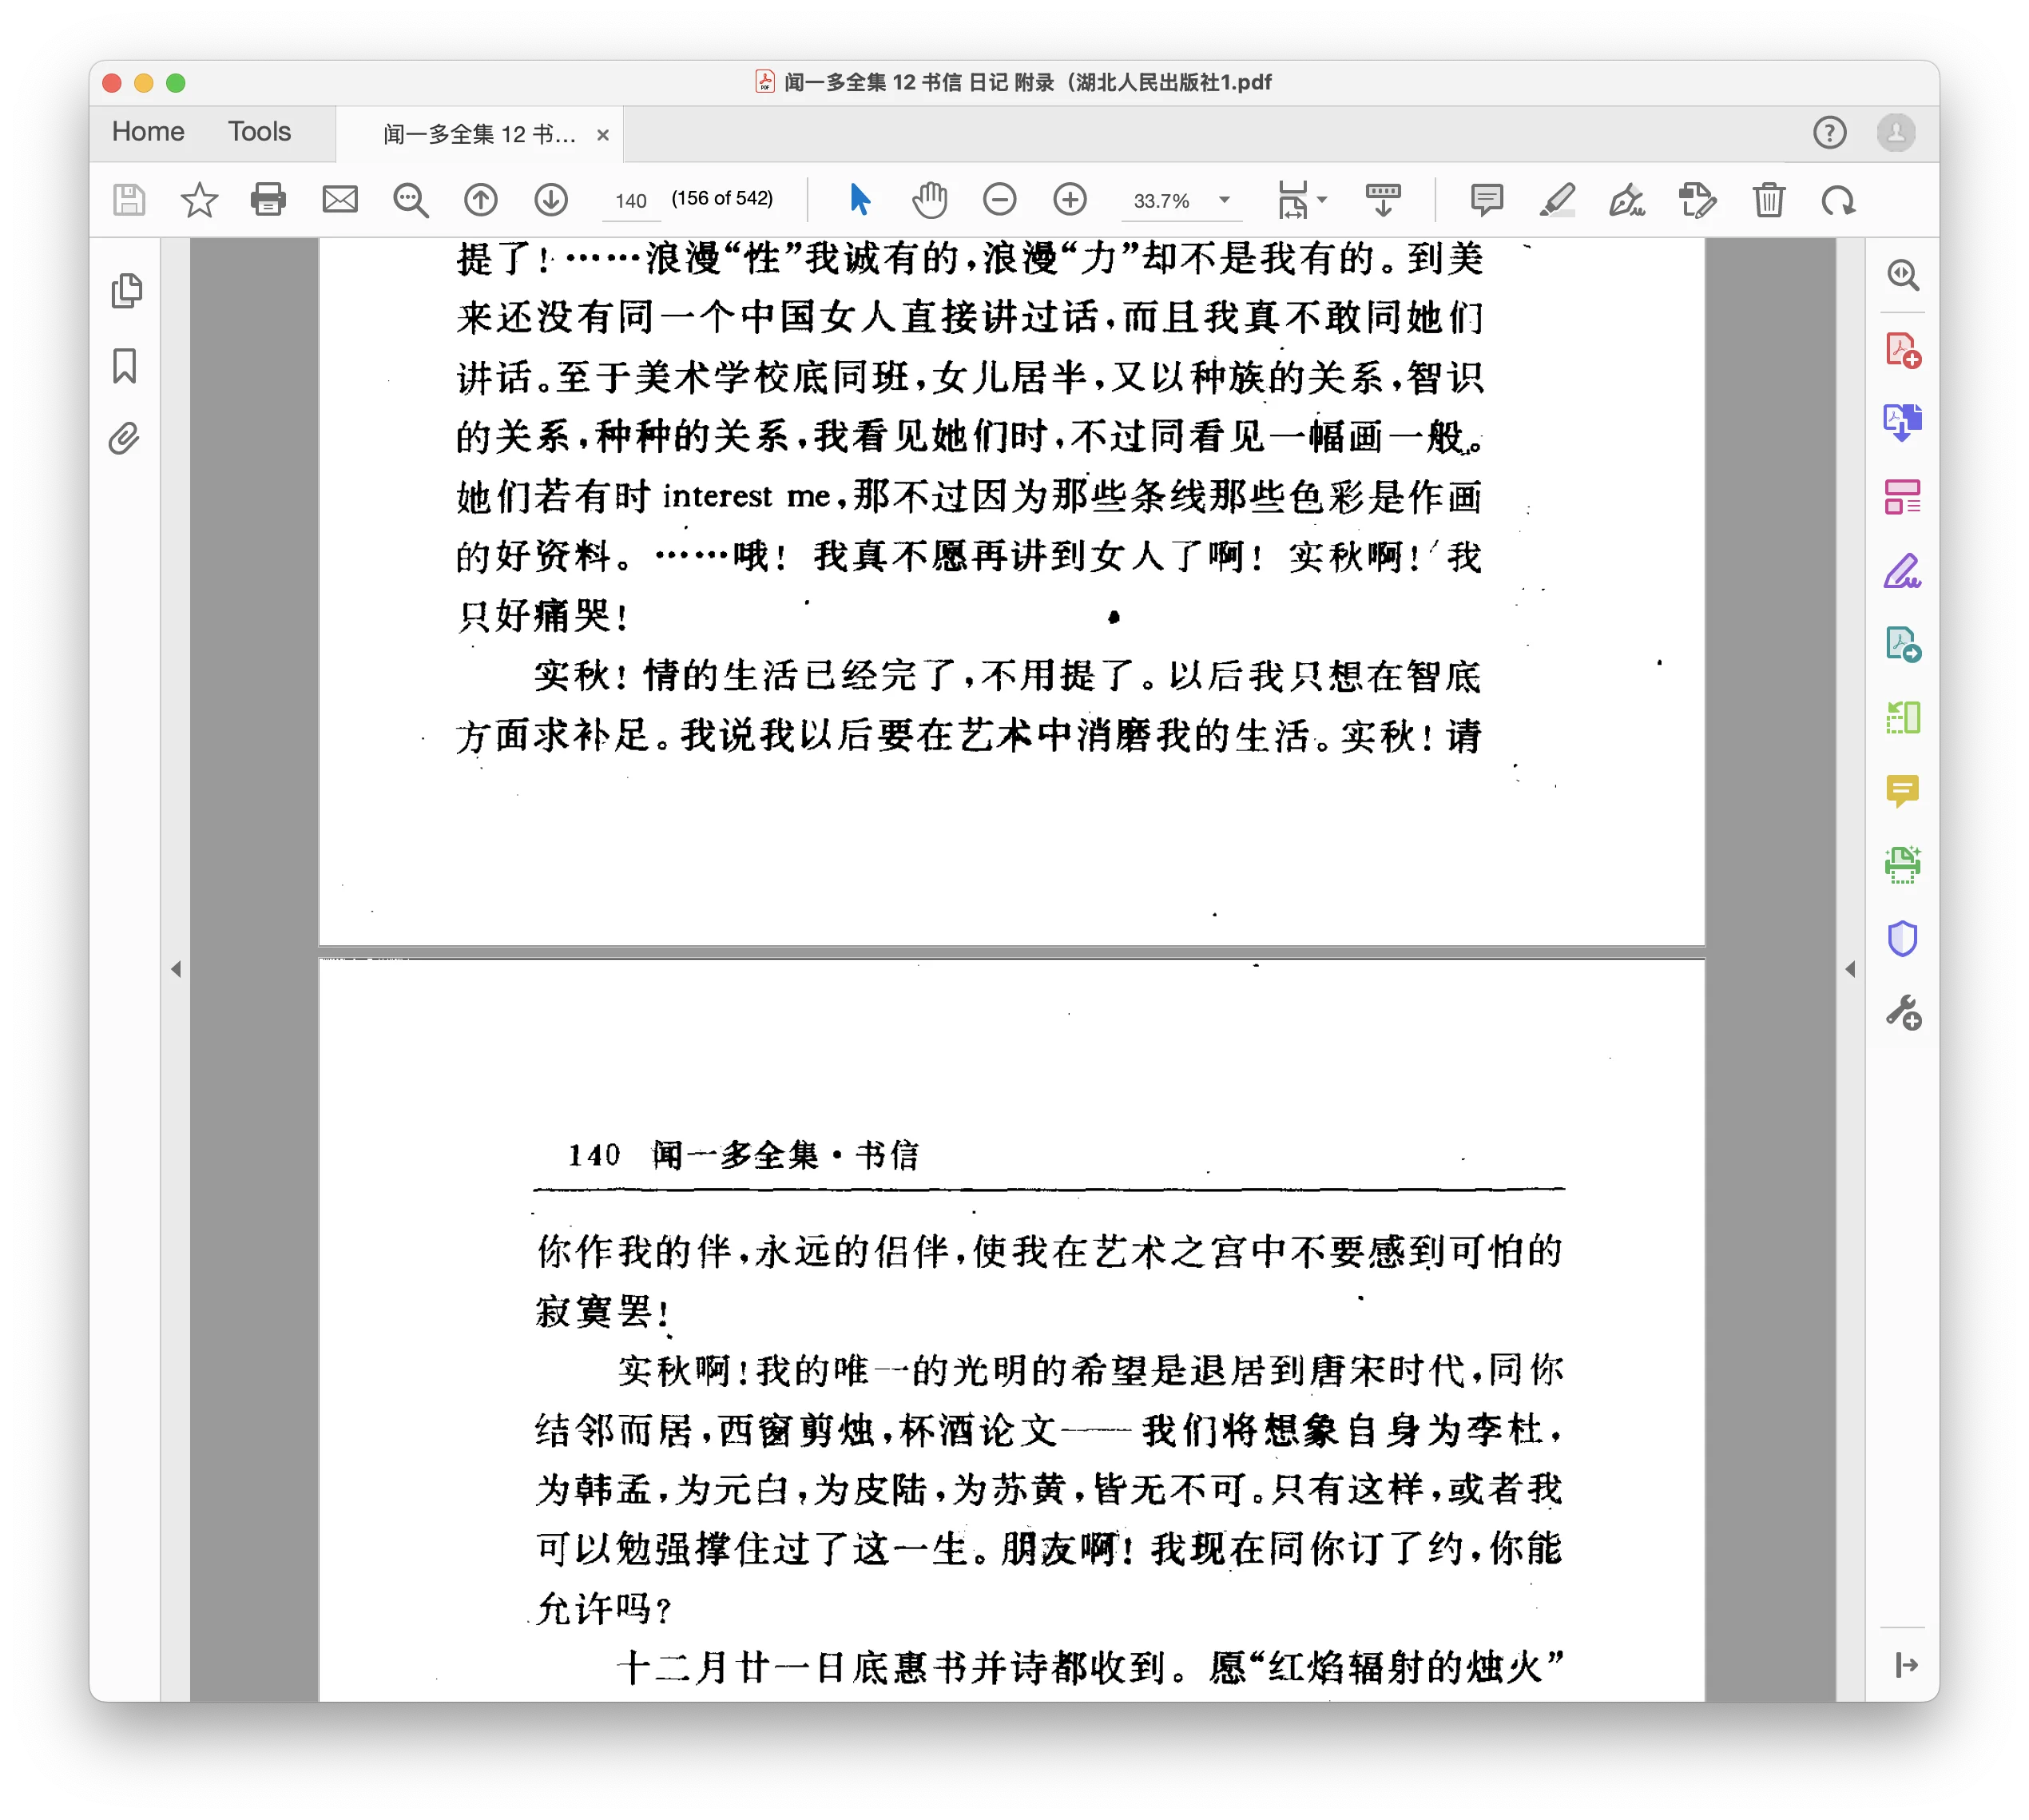Click the page number input field
Image resolution: width=2029 pixels, height=1820 pixels.
(x=630, y=200)
